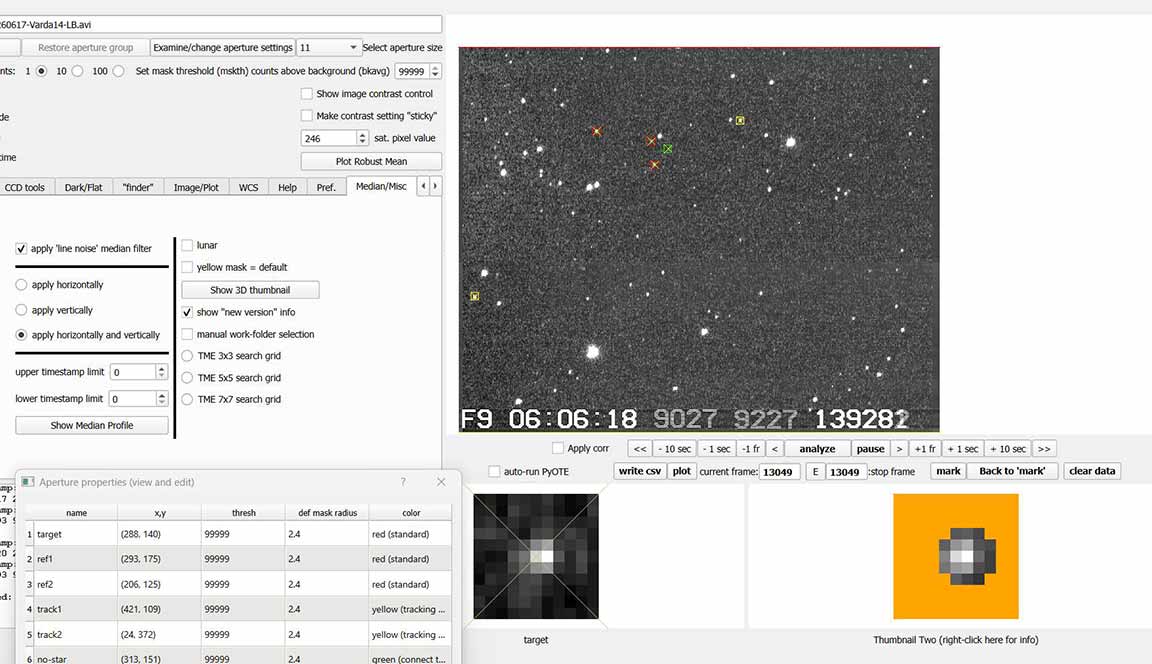
Task: Pause the video playback
Action: pyautogui.click(x=871, y=449)
